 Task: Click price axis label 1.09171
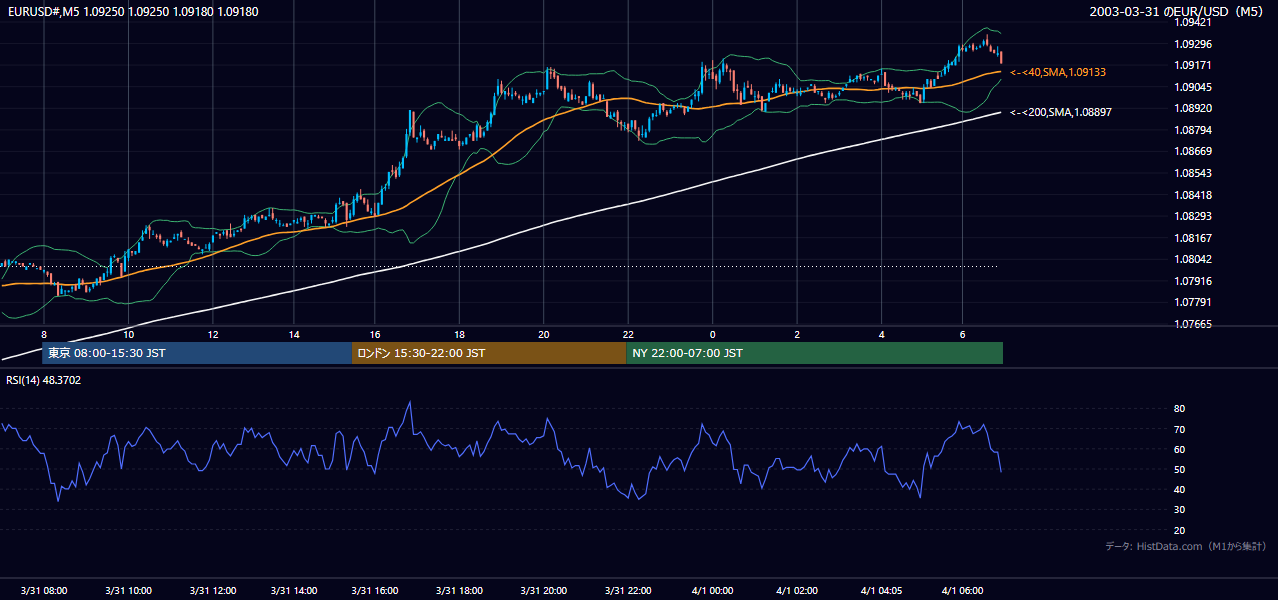1193,65
